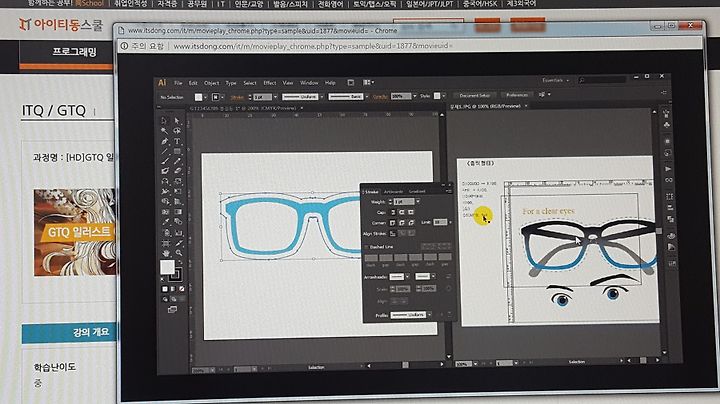Select the Line Segment tool
This screenshot has width=720, height=404.
164,151
